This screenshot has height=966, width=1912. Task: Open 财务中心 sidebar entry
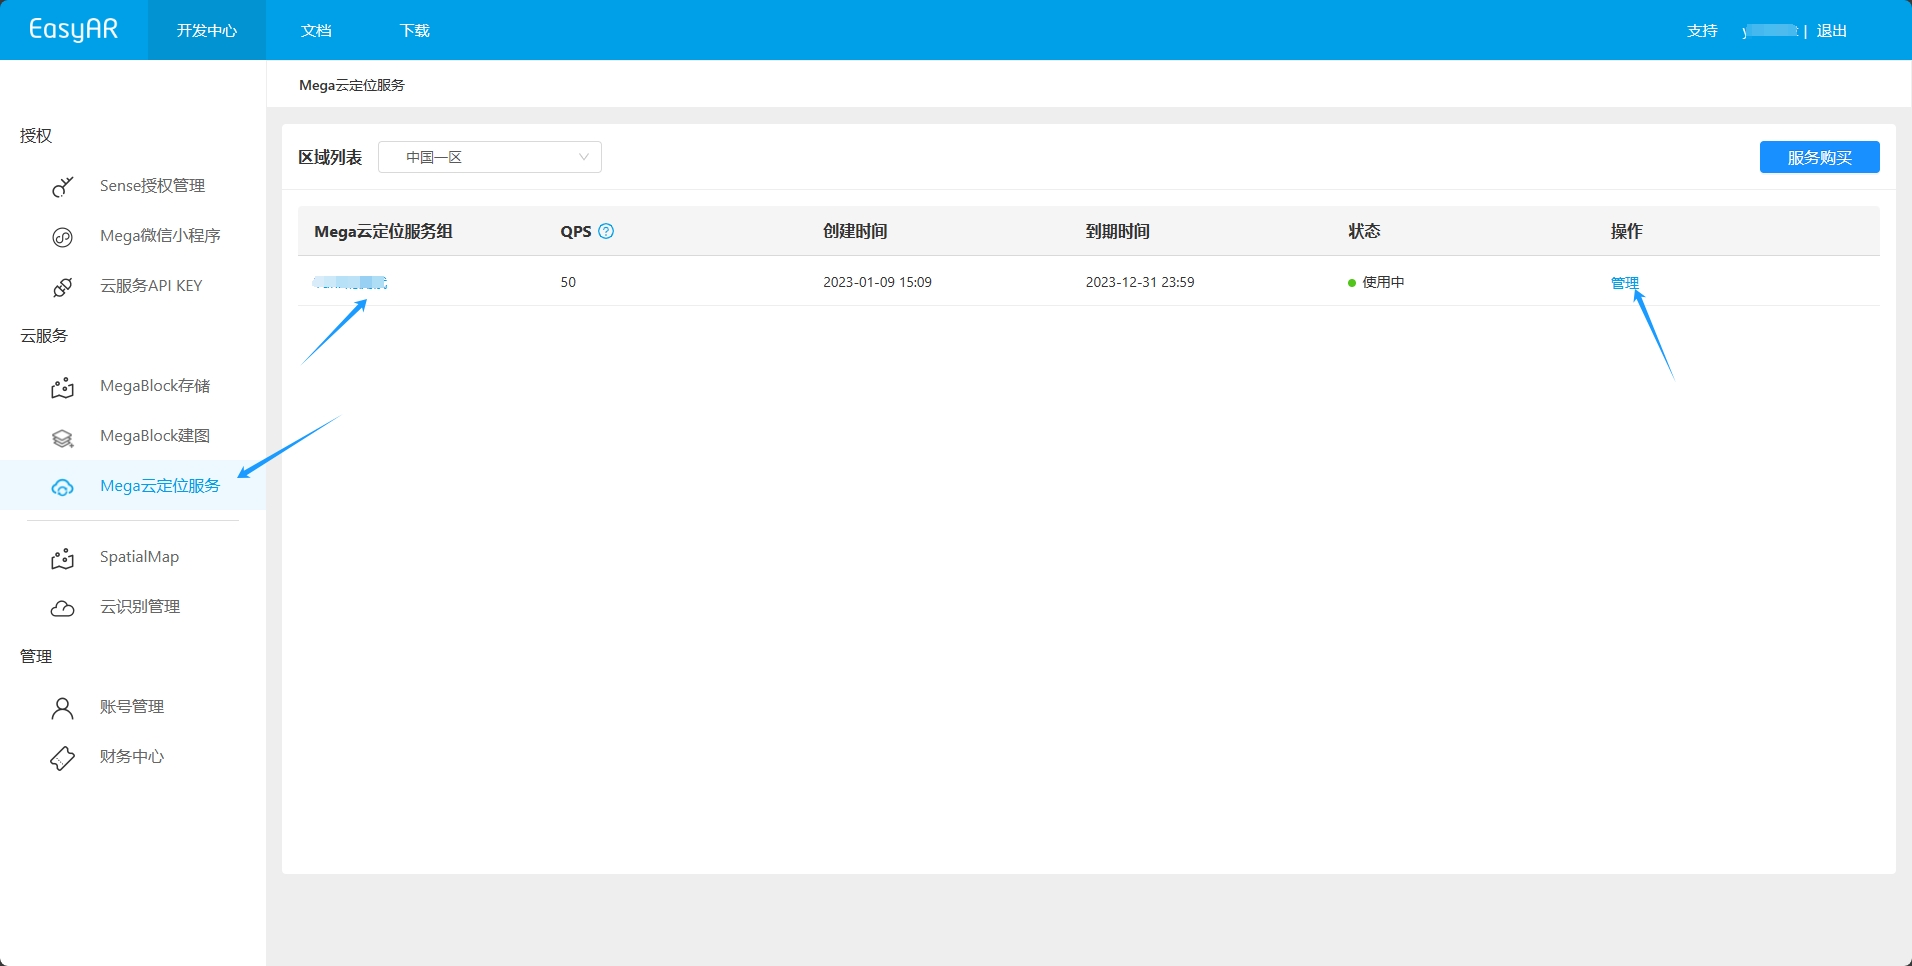133,757
